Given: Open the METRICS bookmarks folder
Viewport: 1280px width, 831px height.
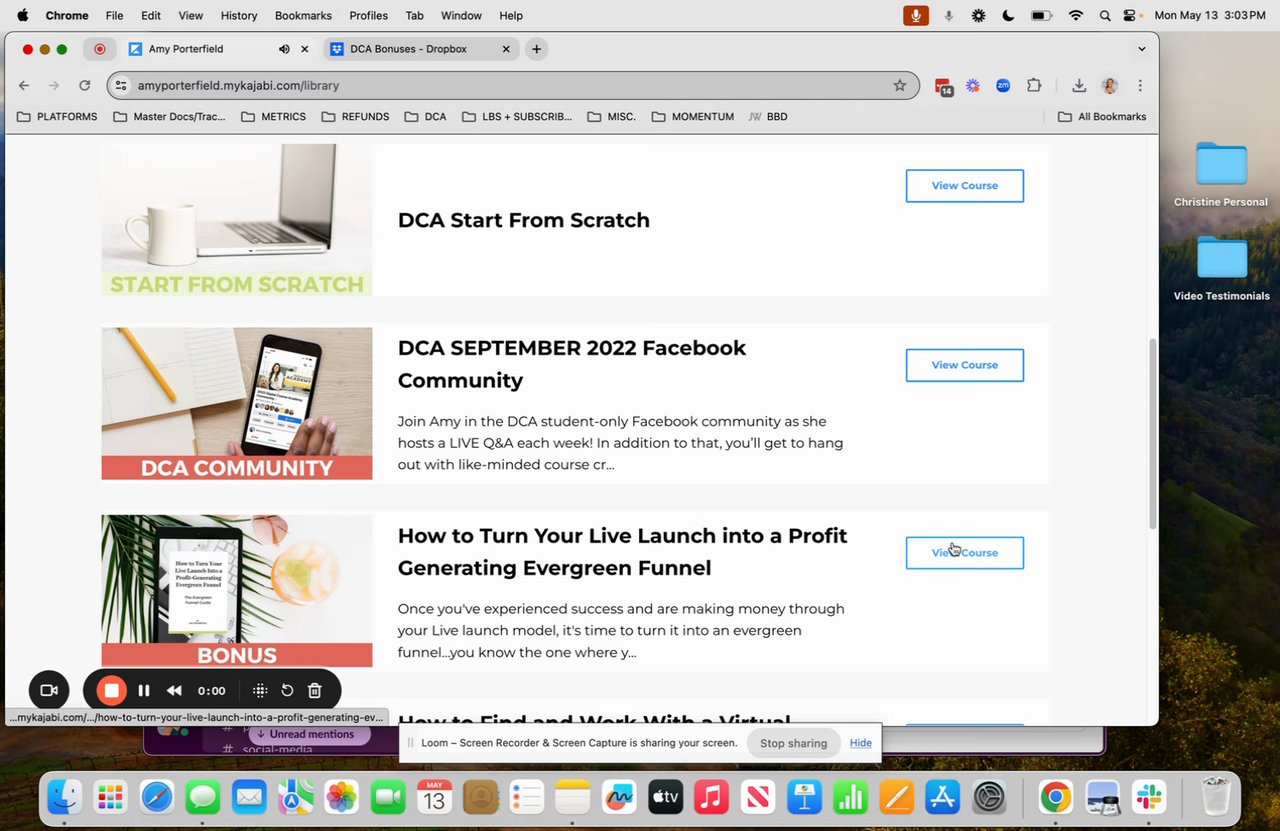Looking at the screenshot, I should 274,117.
